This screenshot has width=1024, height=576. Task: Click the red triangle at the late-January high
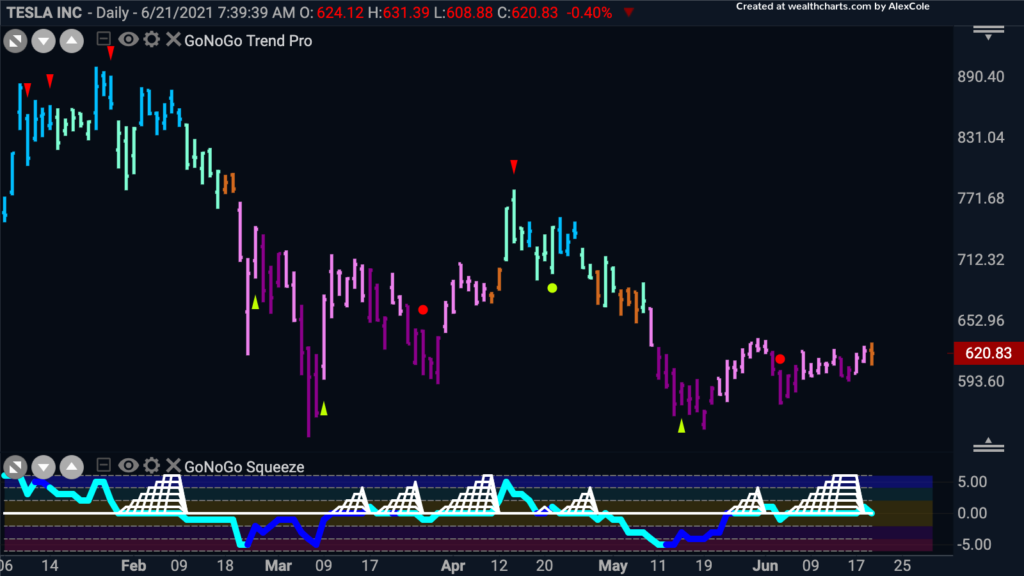tap(111, 53)
